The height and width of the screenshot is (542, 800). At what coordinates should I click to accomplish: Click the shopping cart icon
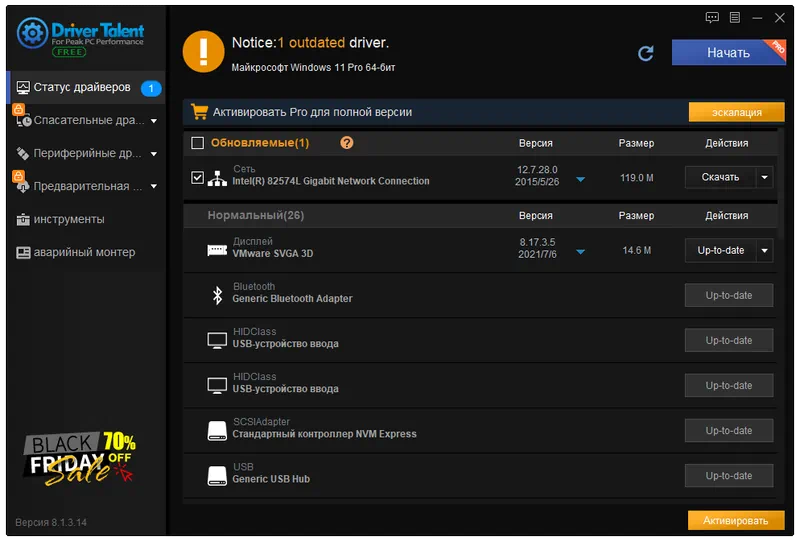(x=199, y=112)
